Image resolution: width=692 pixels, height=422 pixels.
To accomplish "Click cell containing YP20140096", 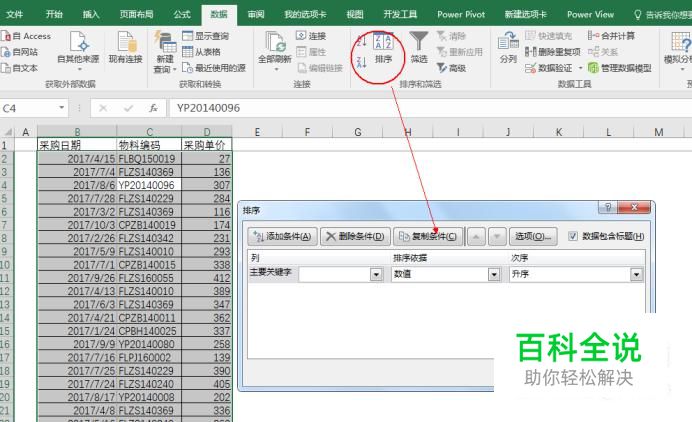I will [149, 185].
